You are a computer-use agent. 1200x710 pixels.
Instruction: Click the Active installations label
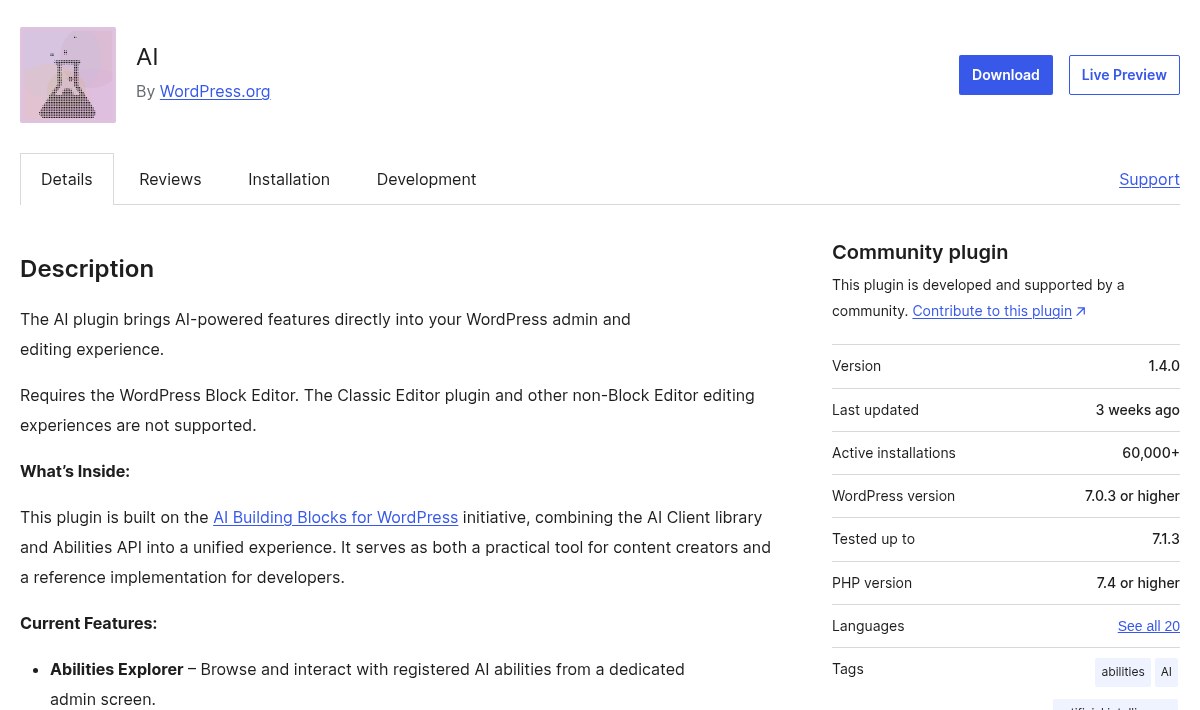pyautogui.click(x=893, y=453)
